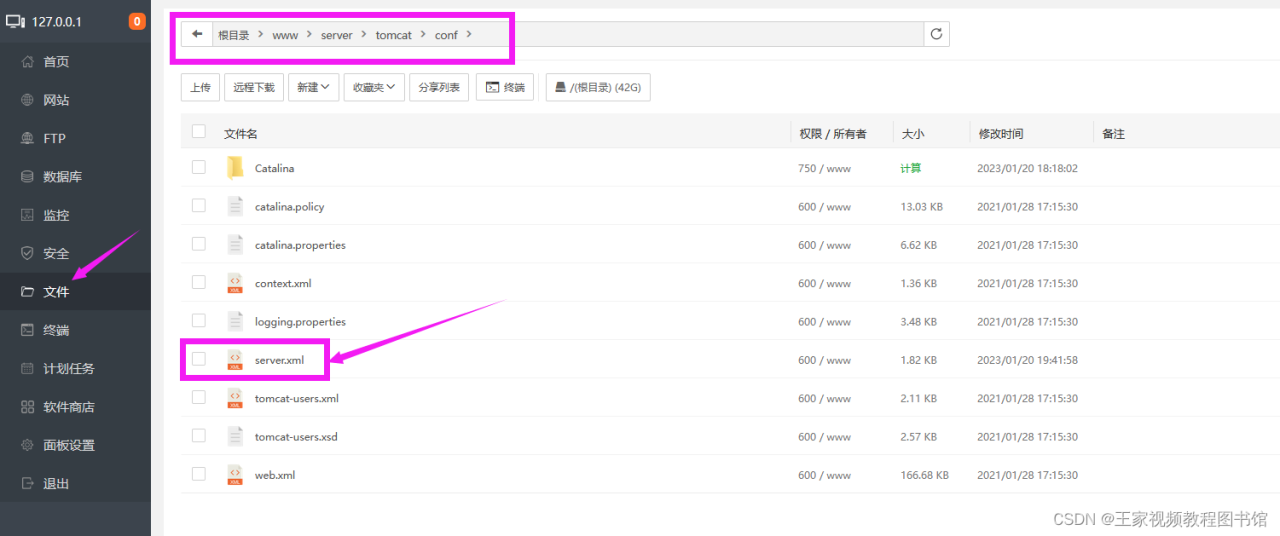Open the 根目录 (42G) disk button

(x=598, y=88)
